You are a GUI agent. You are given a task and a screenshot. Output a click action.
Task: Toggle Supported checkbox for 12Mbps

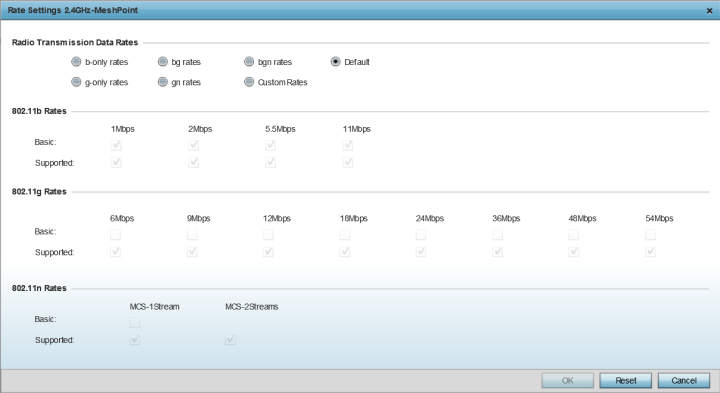click(x=268, y=252)
